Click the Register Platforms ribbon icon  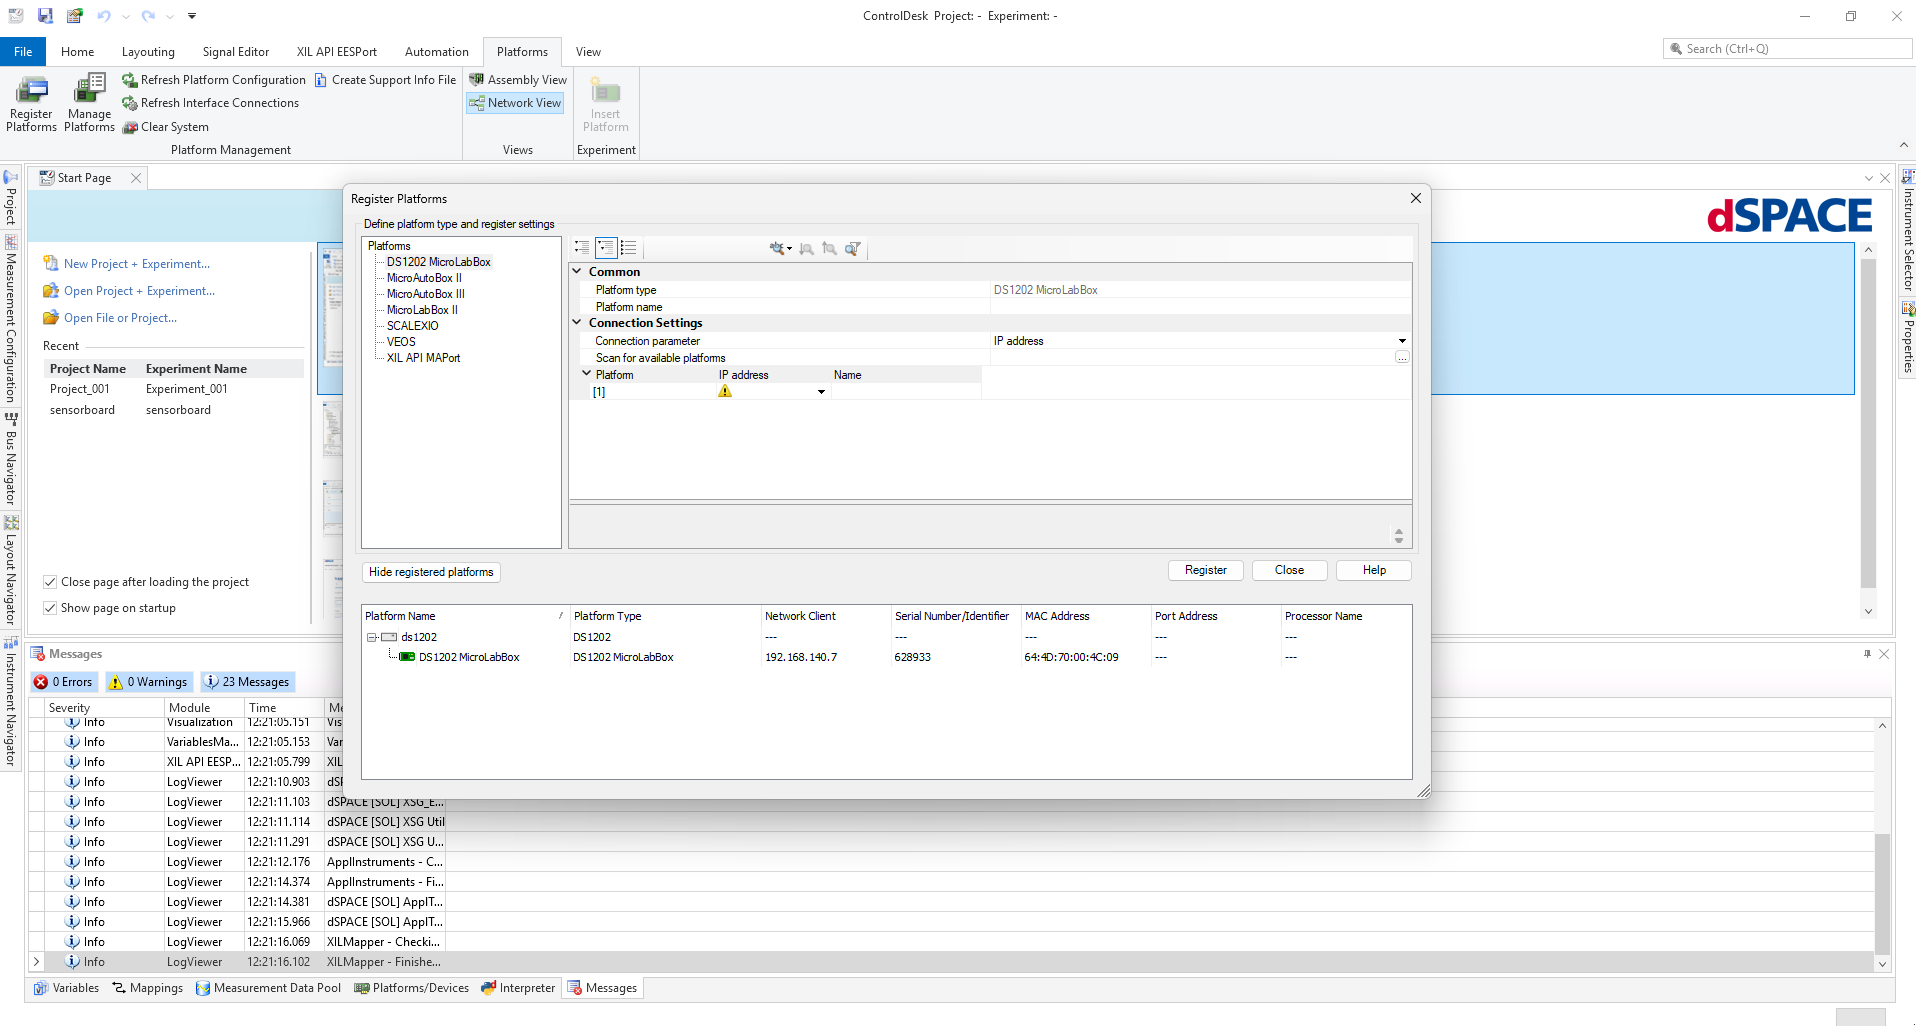(31, 103)
